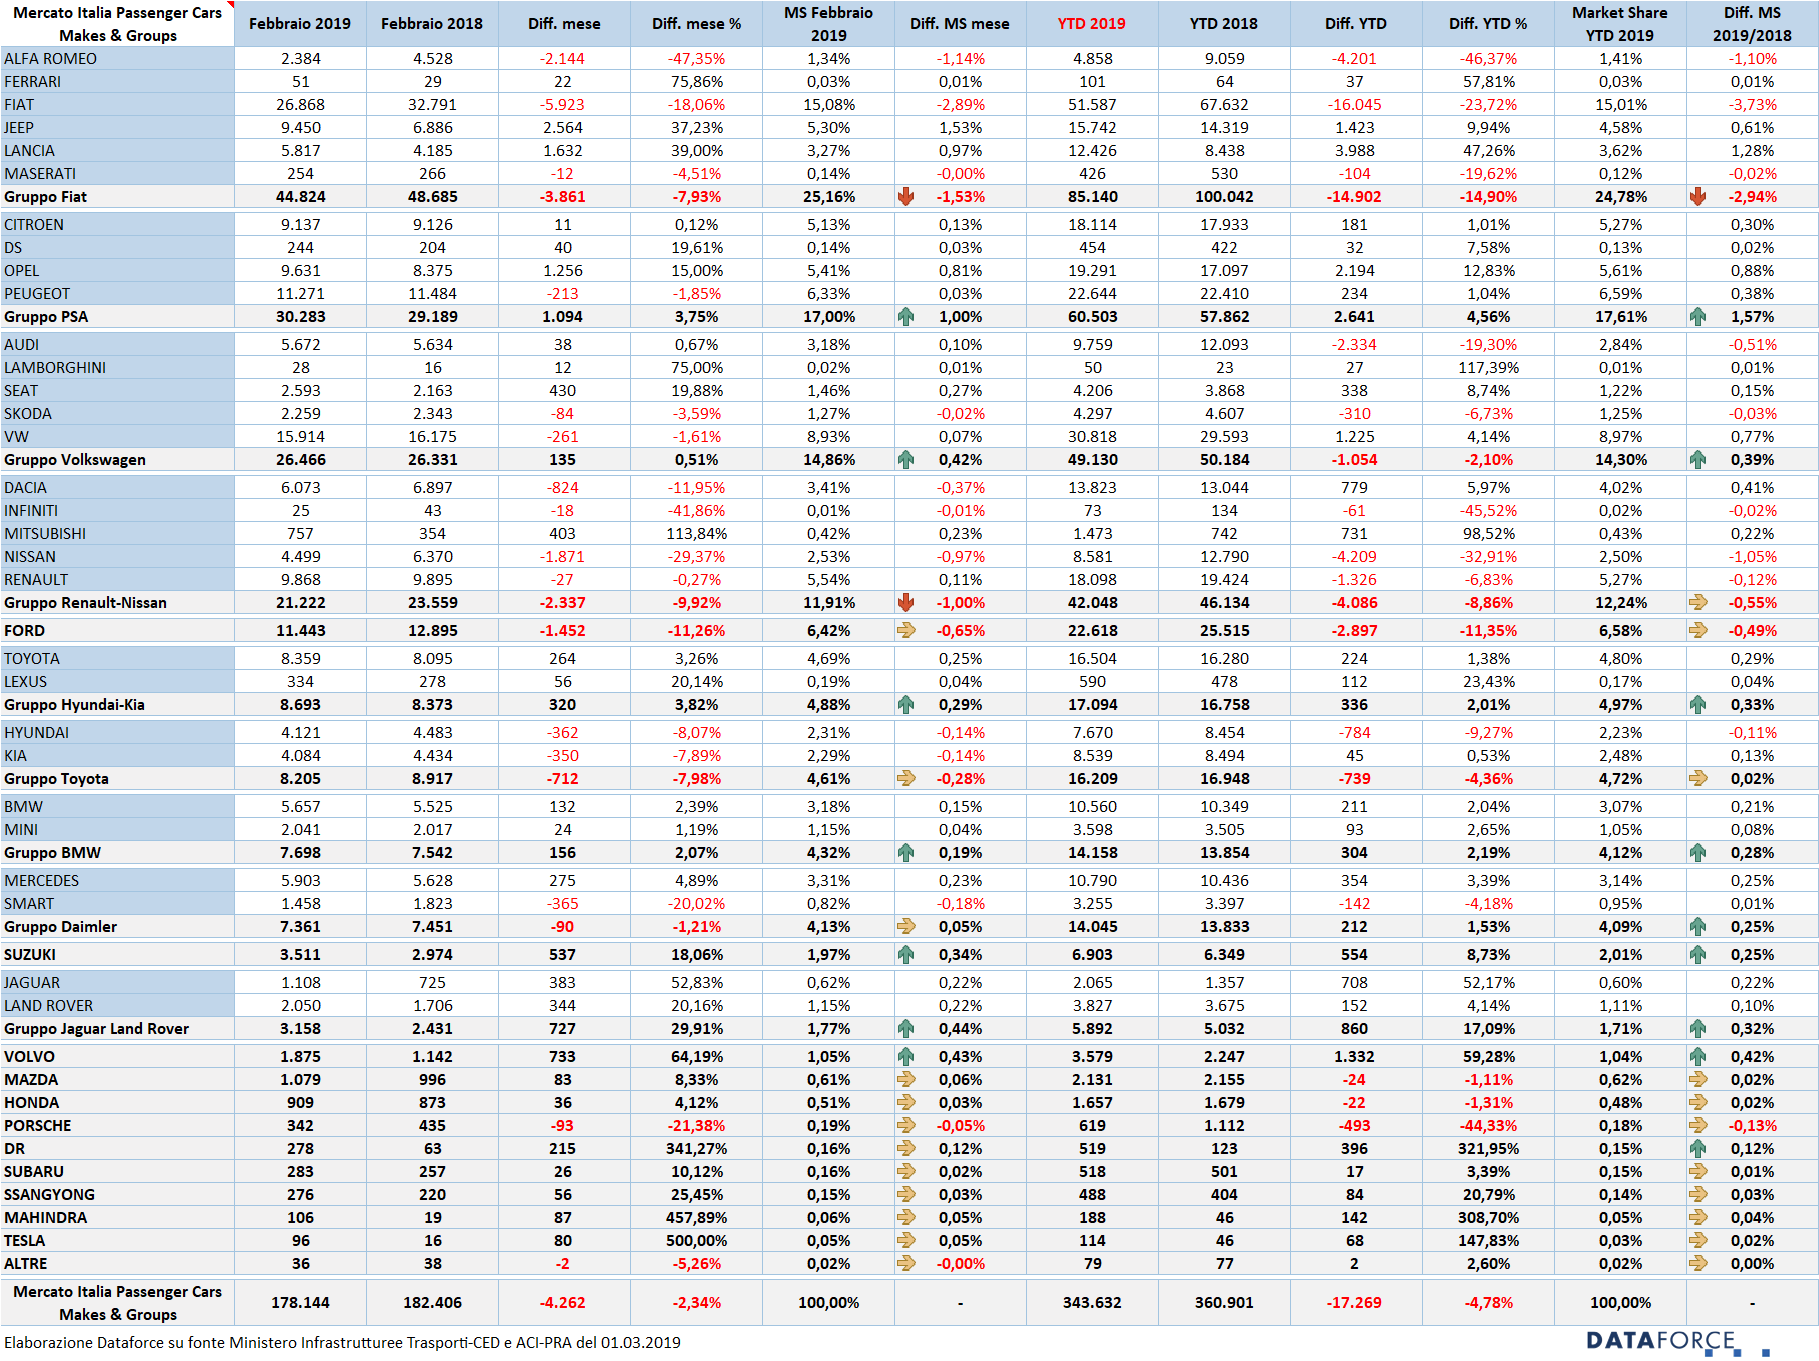Viewport: 1819px width, 1361px height.
Task: Click green up arrow in Gruppo BMW row, Diff. MS mese
Action: point(906,853)
